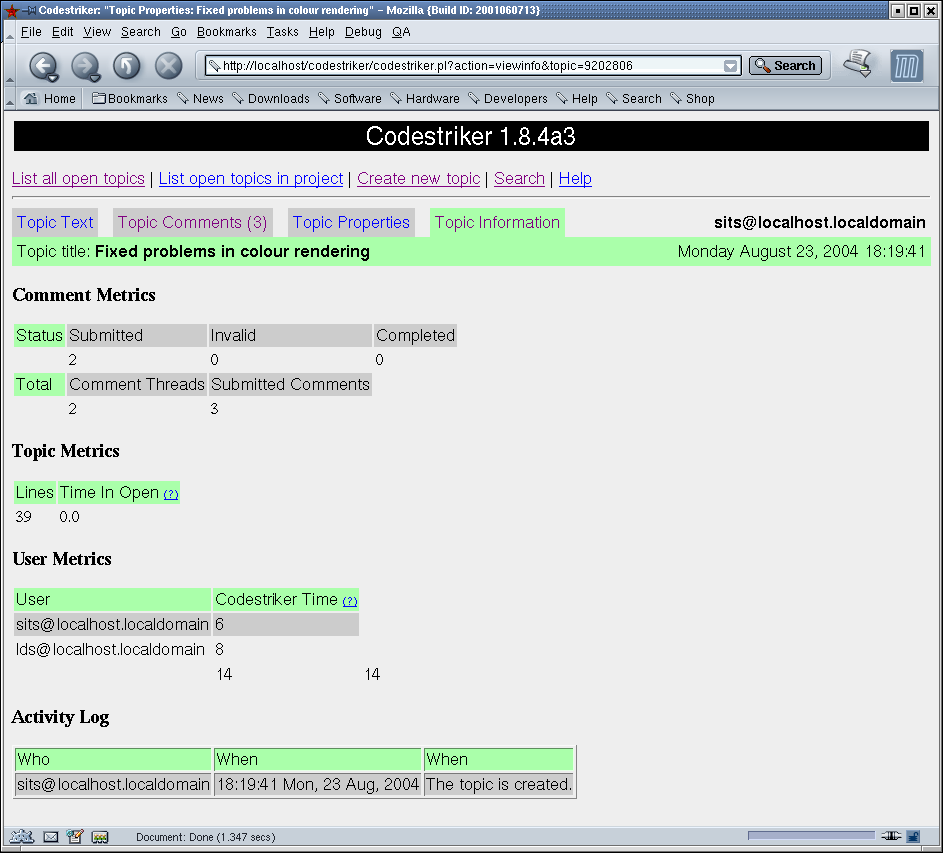Image resolution: width=943 pixels, height=853 pixels.
Task: Click the Back navigation button
Action: click(42, 67)
